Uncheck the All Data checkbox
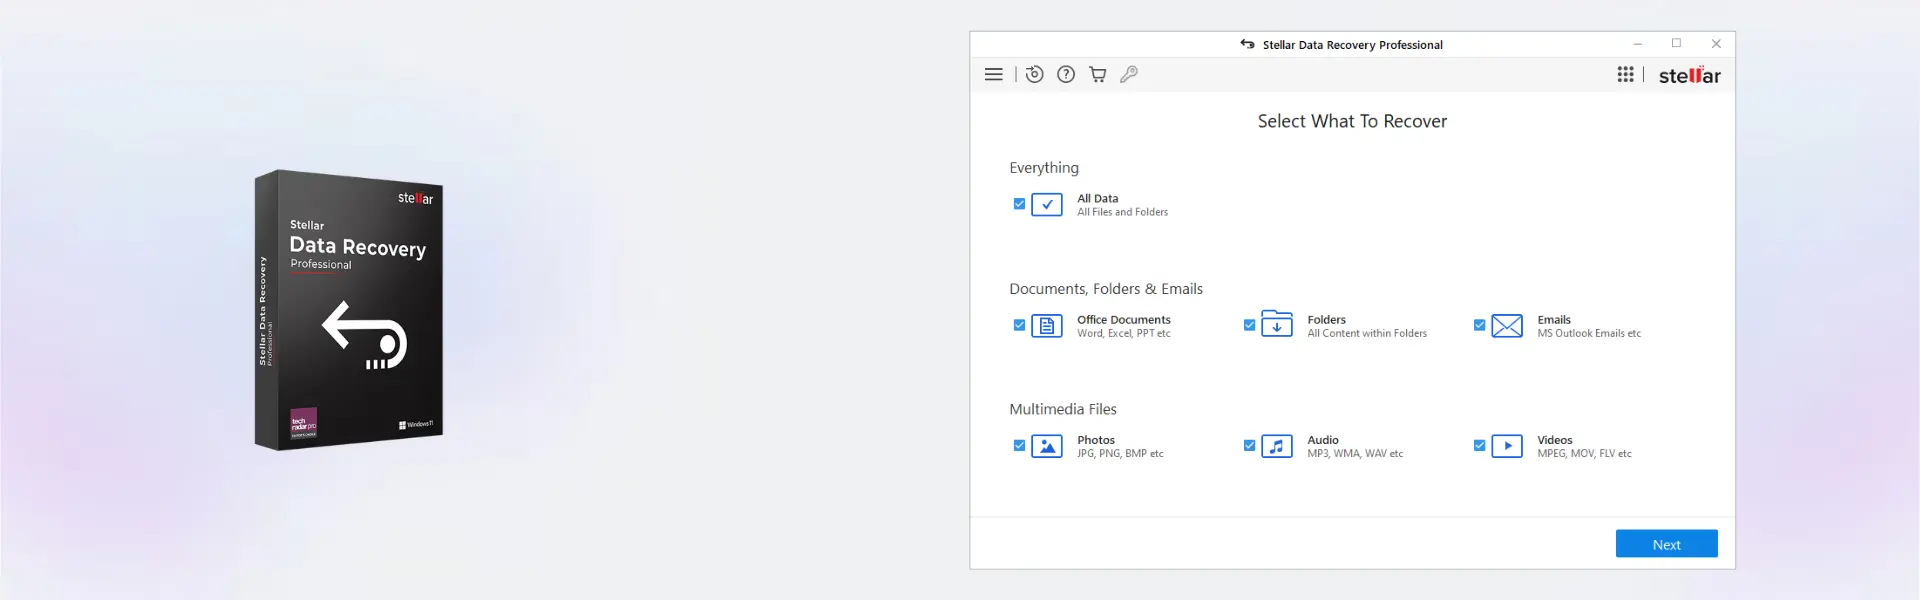The width and height of the screenshot is (1920, 600). [x=1019, y=204]
